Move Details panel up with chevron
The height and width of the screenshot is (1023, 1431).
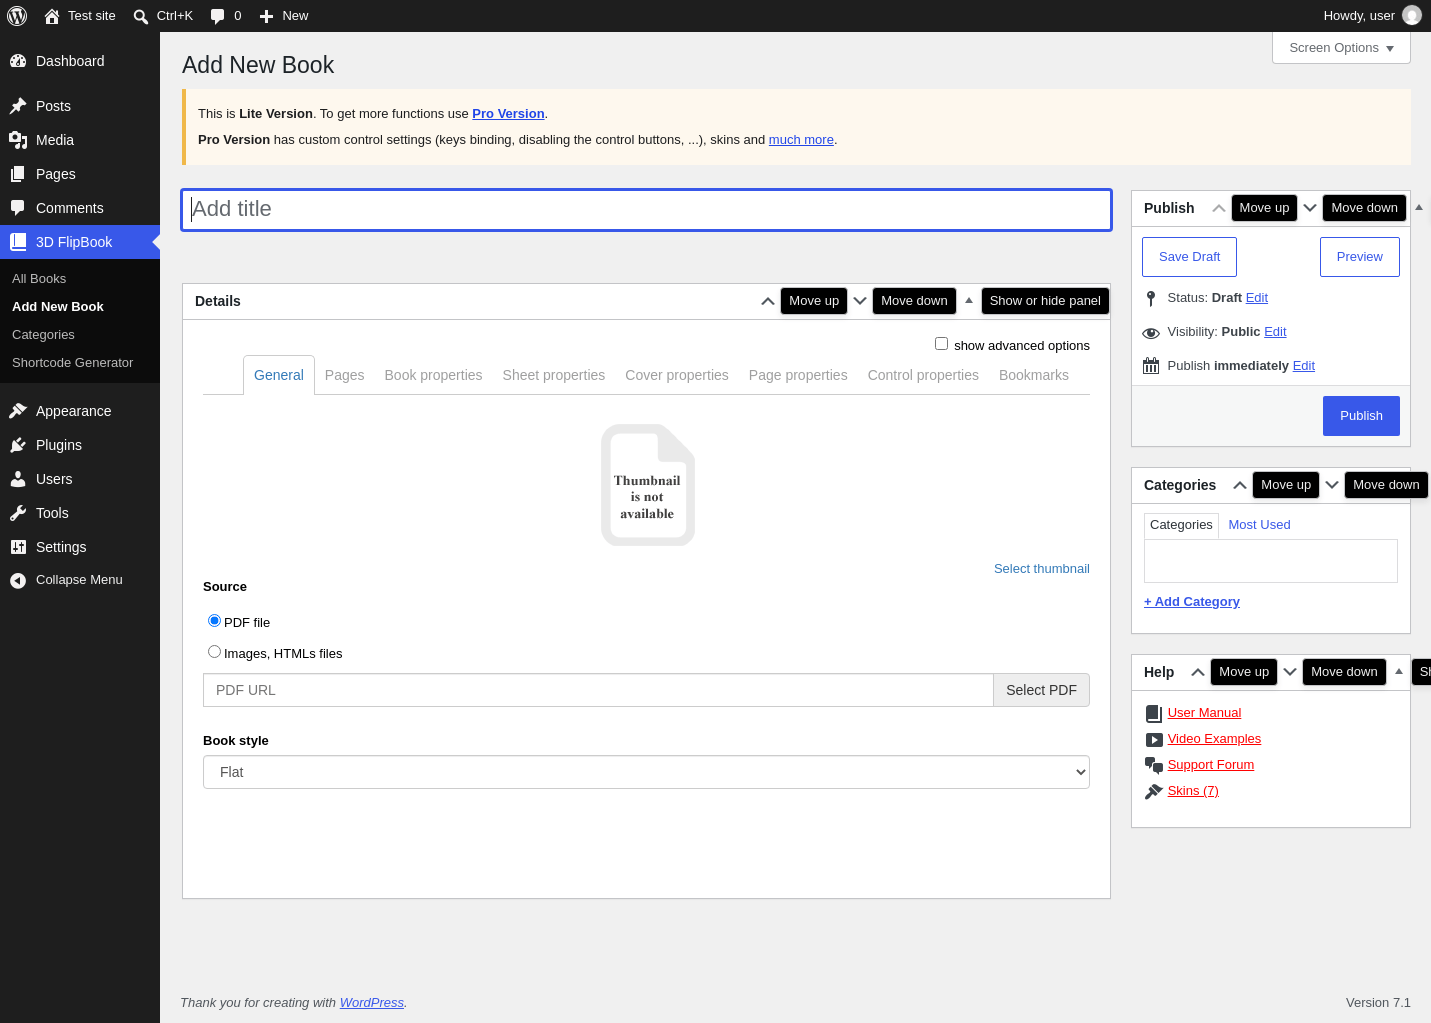pyautogui.click(x=768, y=301)
